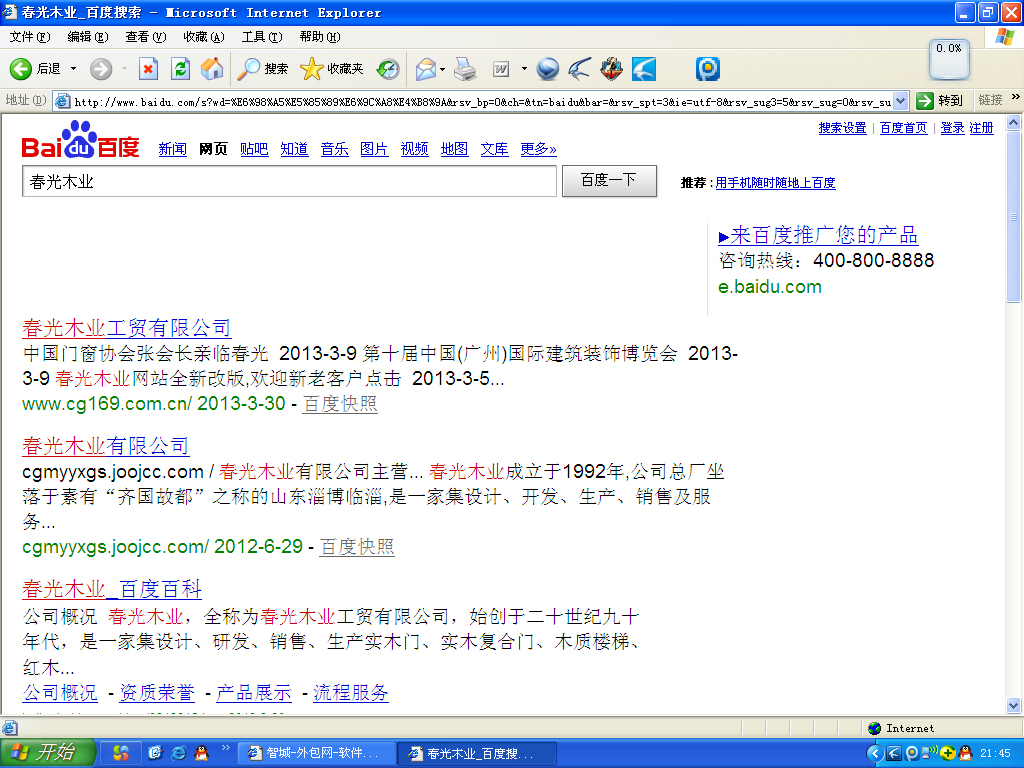Open the 帮助 menu

point(320,37)
